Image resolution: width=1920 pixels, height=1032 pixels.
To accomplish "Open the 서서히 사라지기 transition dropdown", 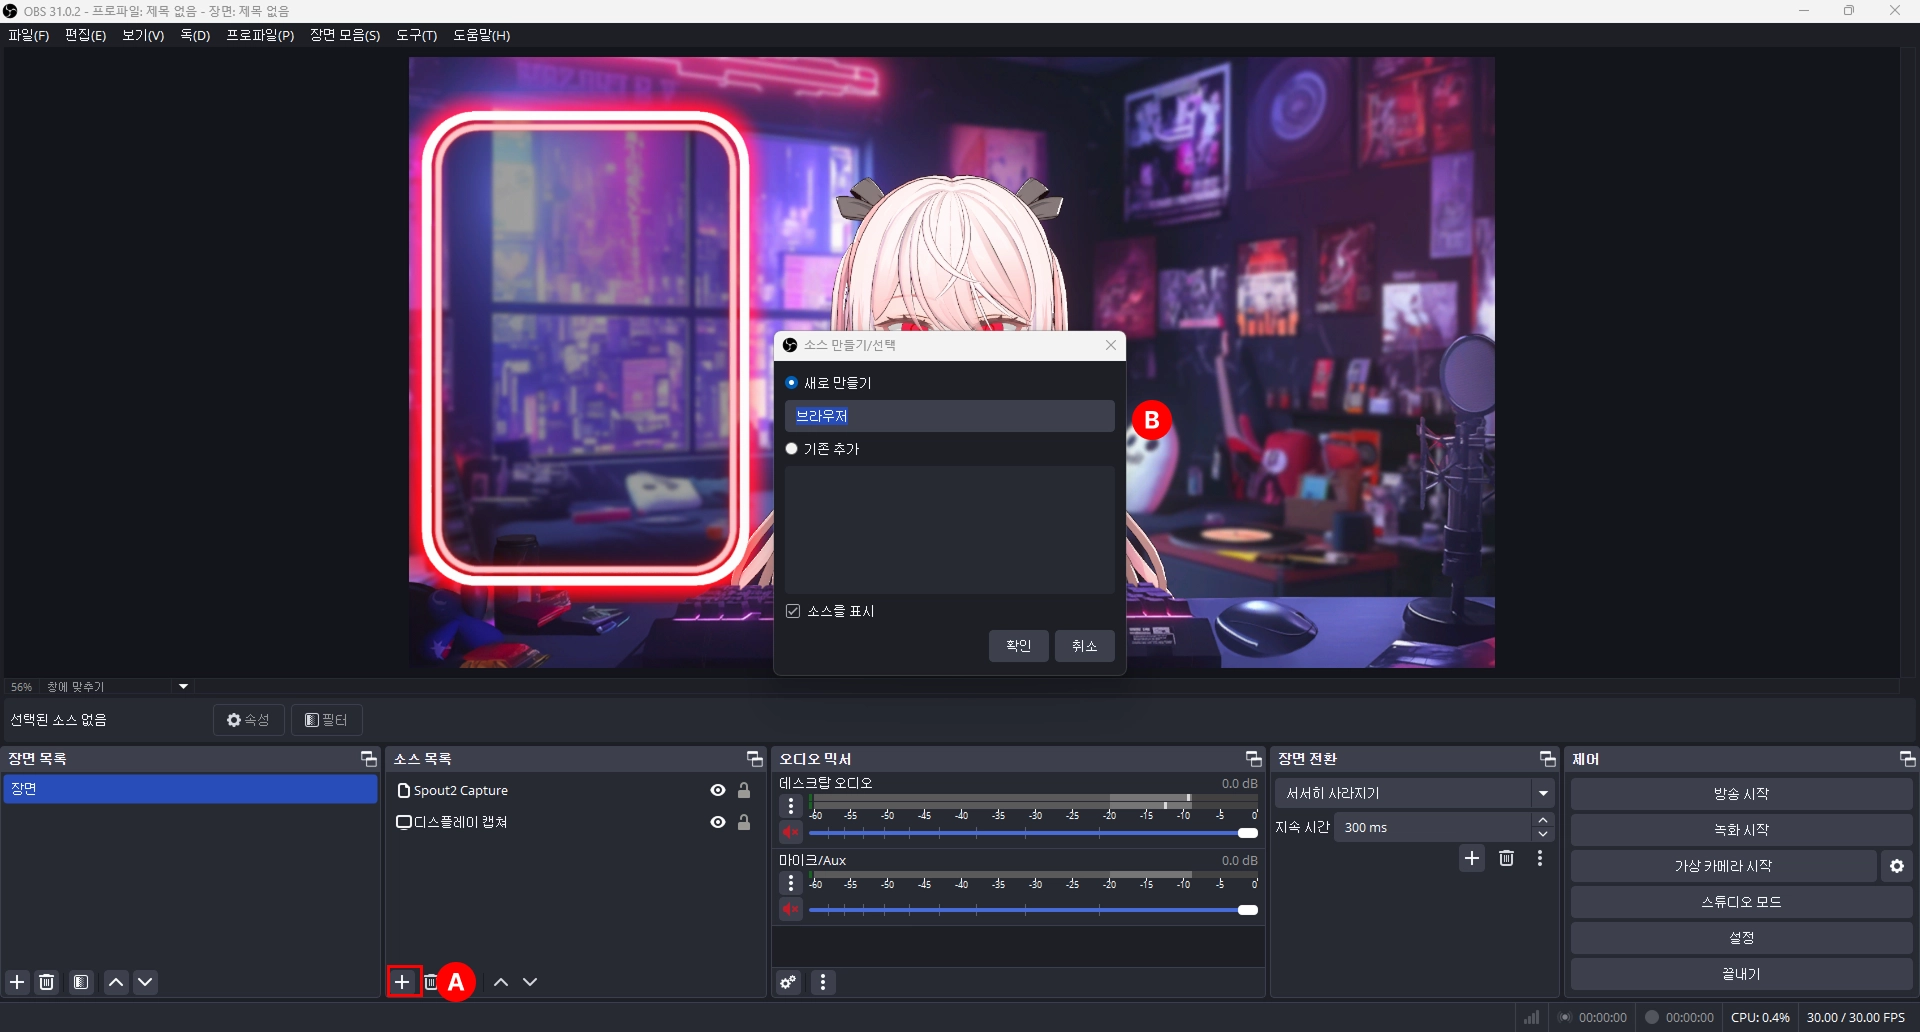I will (x=1415, y=793).
